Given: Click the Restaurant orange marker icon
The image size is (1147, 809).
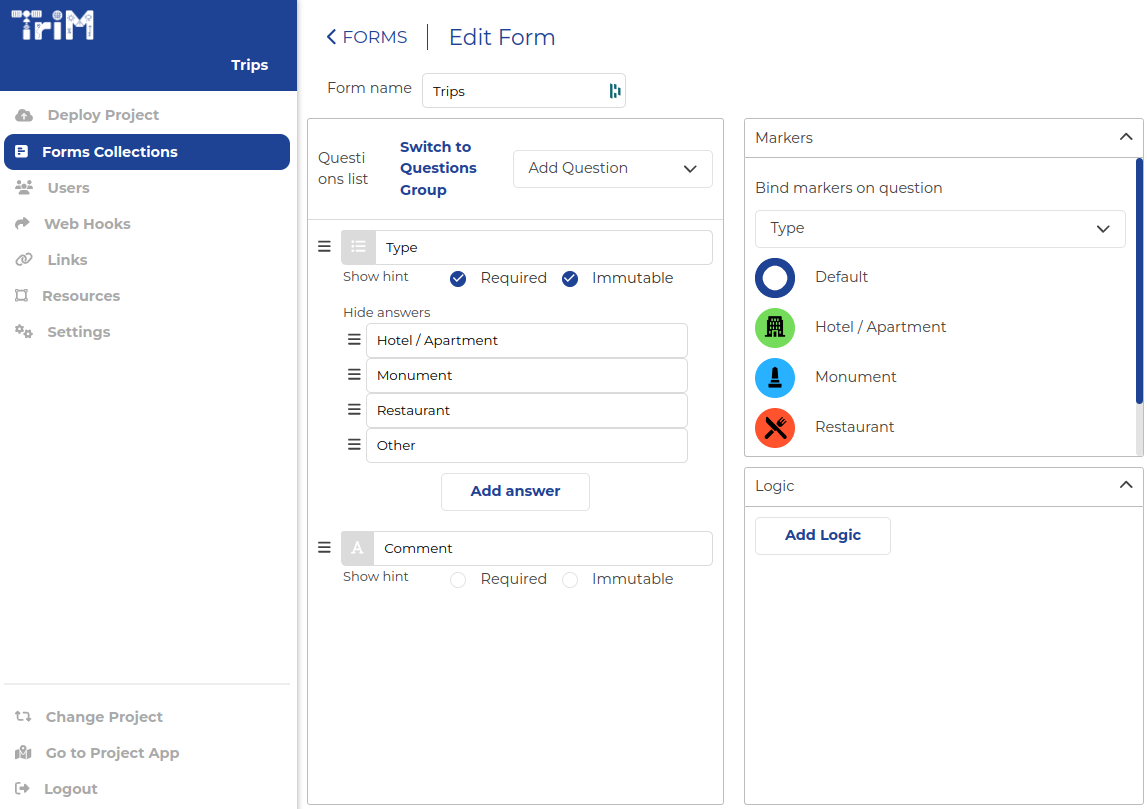Looking at the screenshot, I should coord(775,428).
